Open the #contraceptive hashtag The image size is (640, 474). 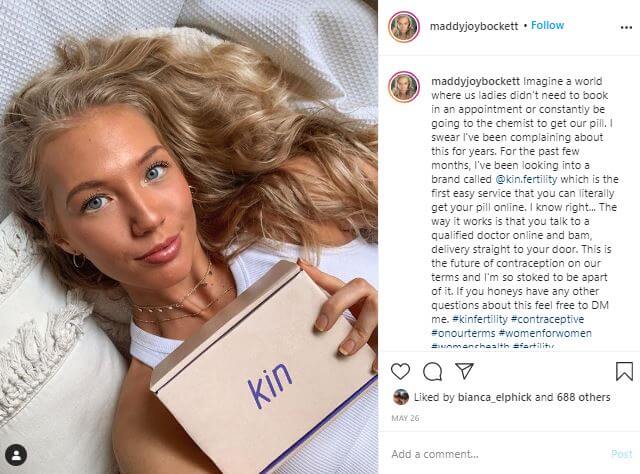point(547,319)
